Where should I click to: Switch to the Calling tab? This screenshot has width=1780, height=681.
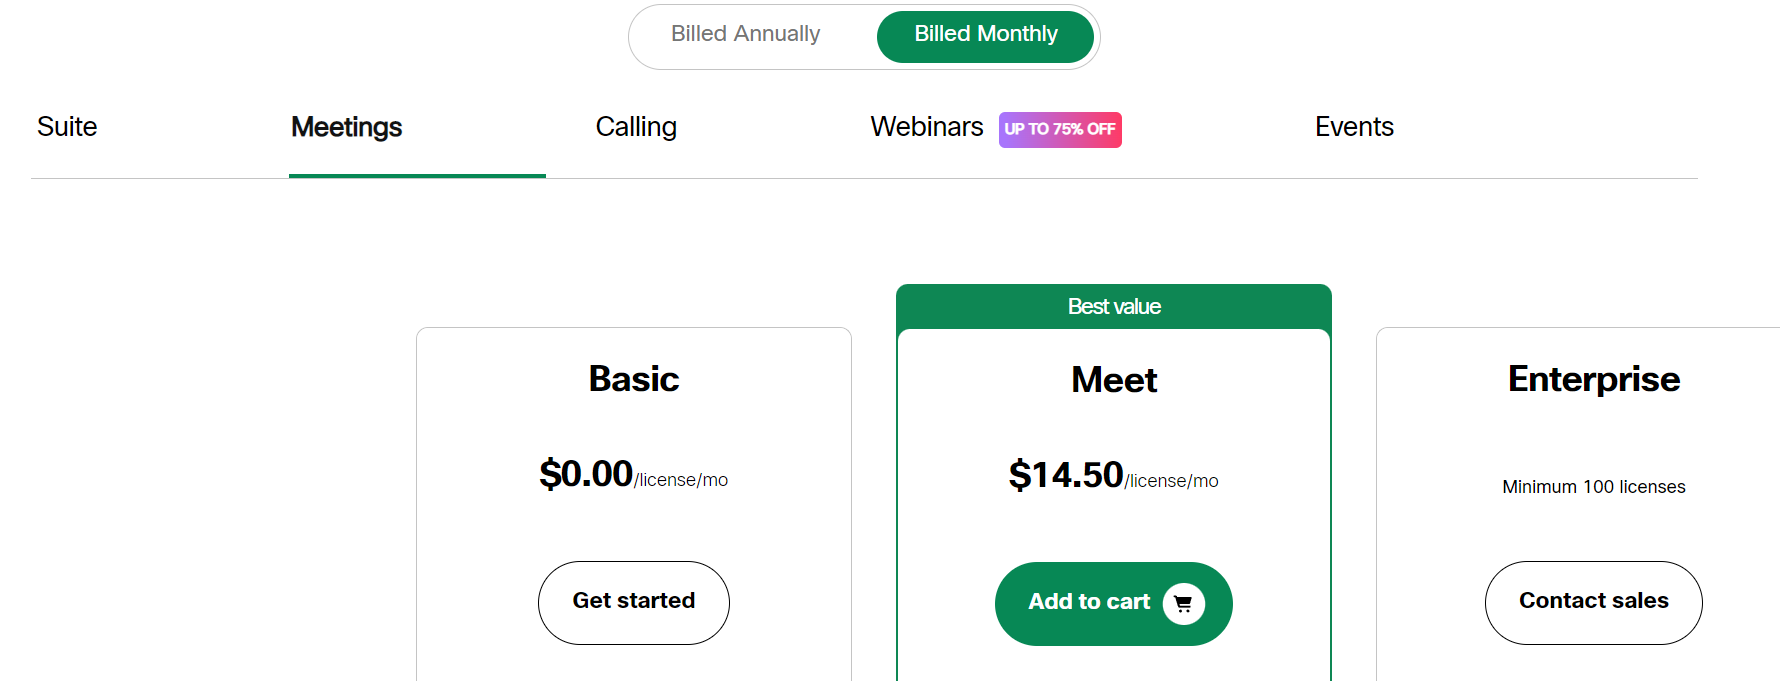coord(636,127)
